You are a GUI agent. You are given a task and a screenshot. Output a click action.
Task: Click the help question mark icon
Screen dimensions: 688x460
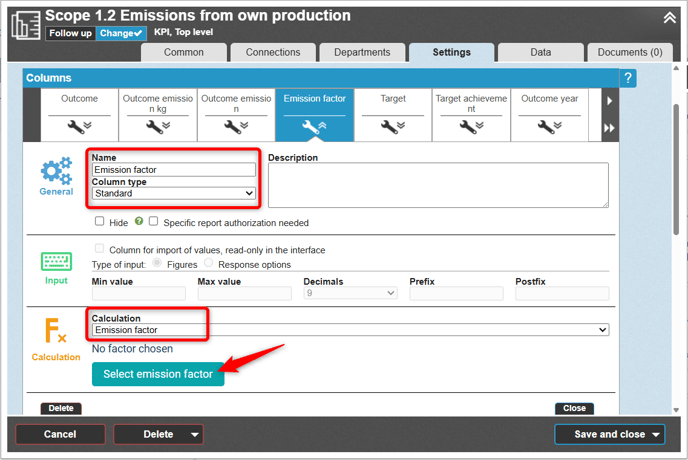click(x=628, y=78)
